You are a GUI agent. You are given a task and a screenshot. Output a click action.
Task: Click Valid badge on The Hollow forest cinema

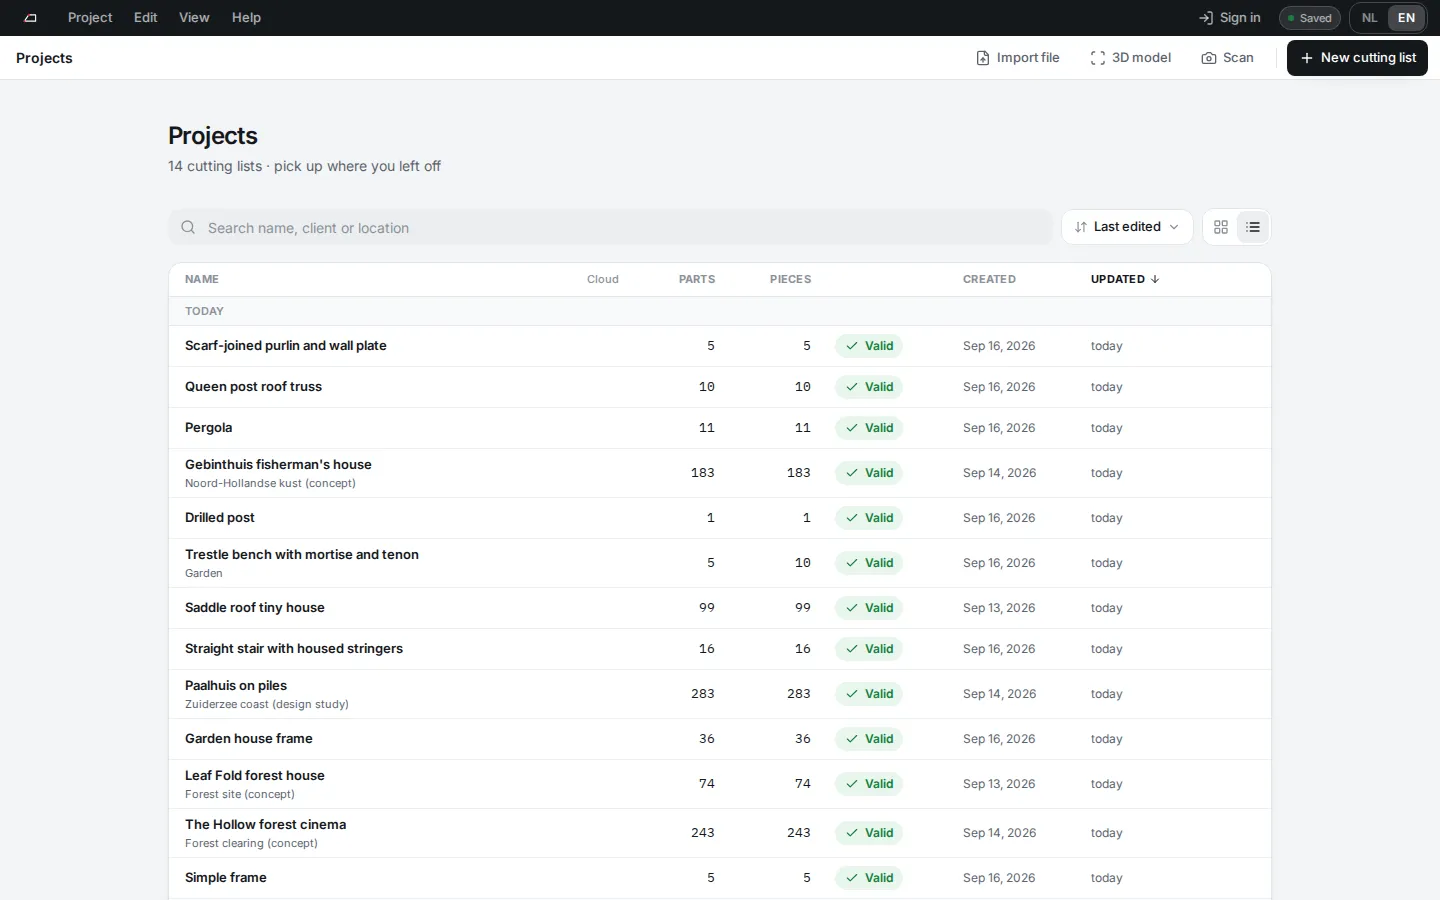[869, 833]
